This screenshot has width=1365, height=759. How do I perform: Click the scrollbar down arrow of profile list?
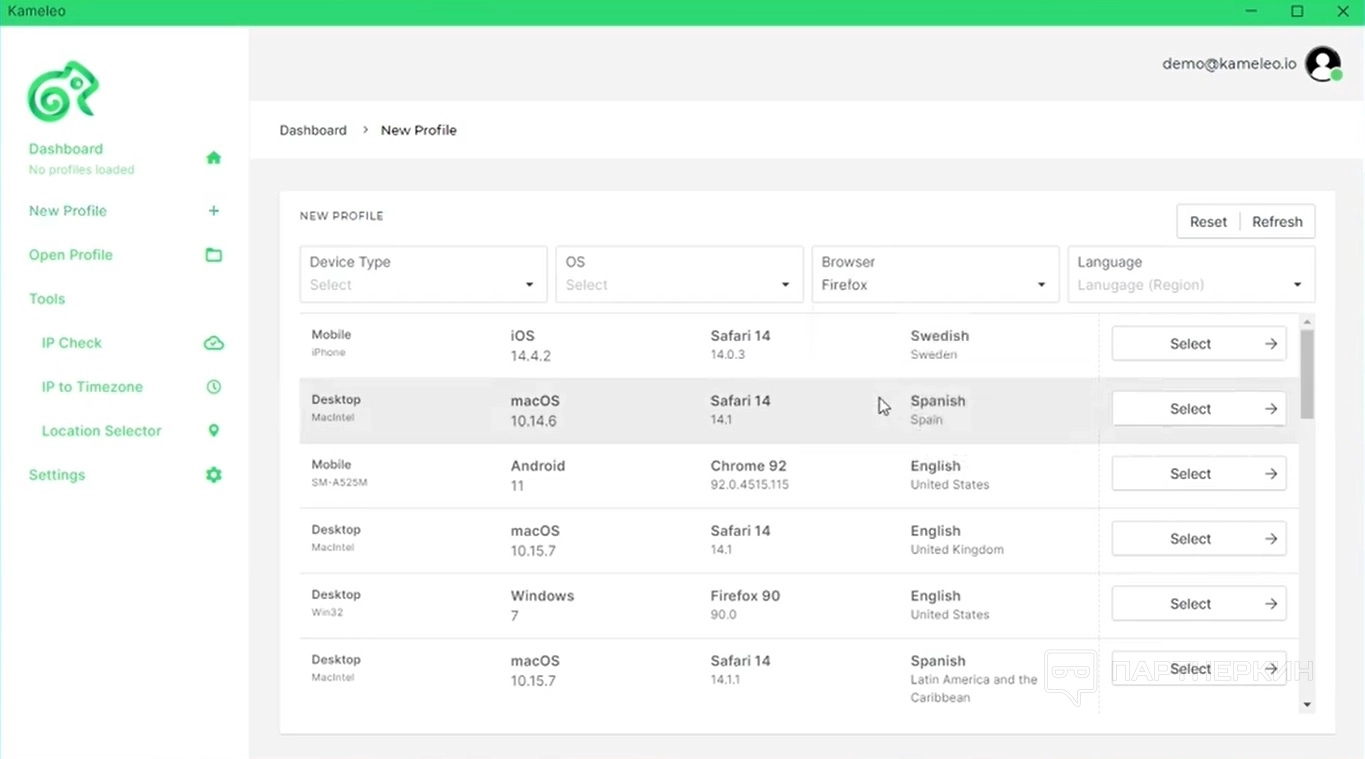point(1306,705)
